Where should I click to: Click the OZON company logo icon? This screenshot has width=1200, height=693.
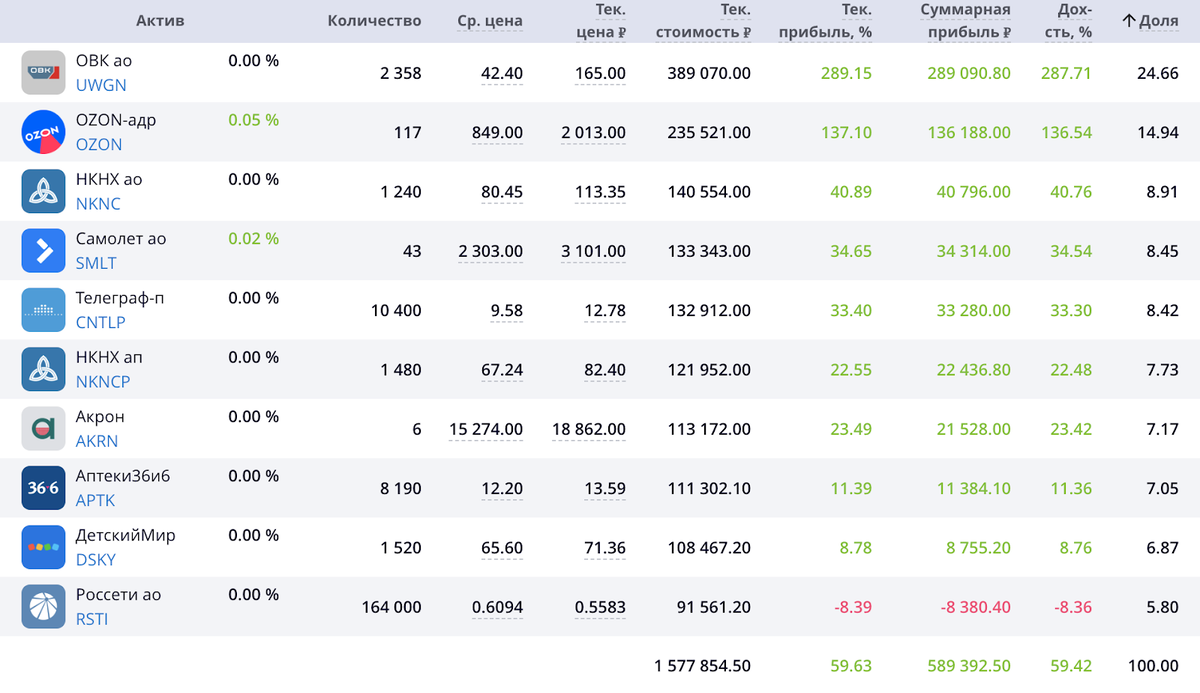[x=43, y=132]
